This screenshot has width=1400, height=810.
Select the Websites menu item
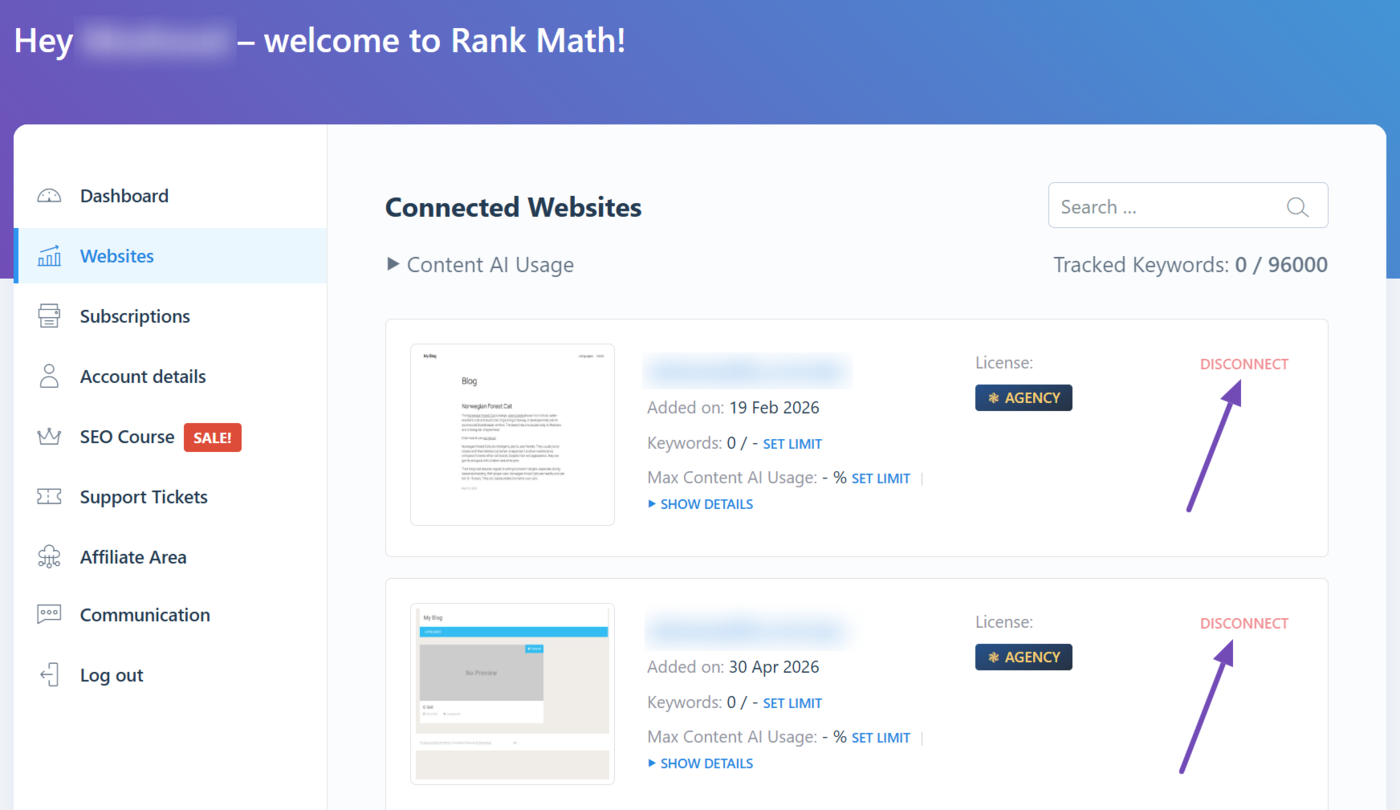pyautogui.click(x=170, y=256)
